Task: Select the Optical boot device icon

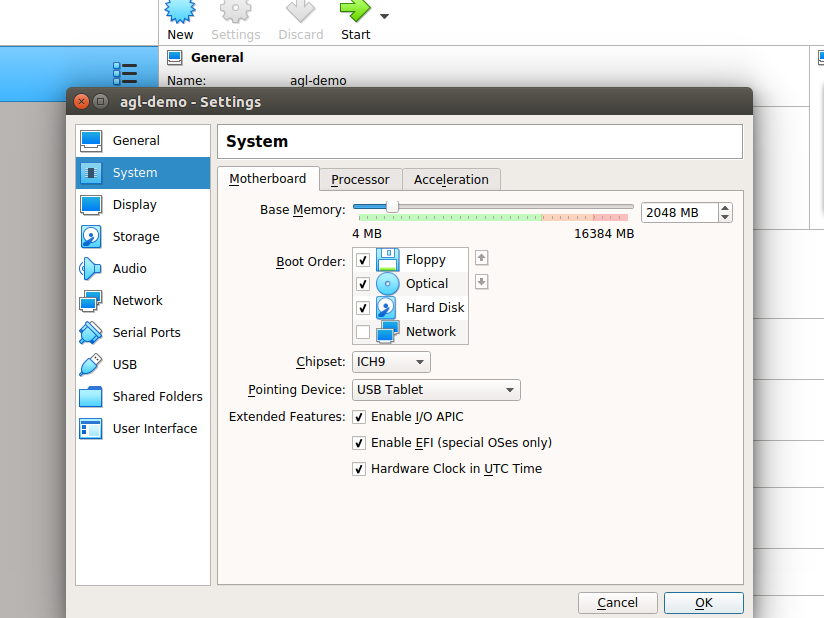Action: tap(388, 284)
